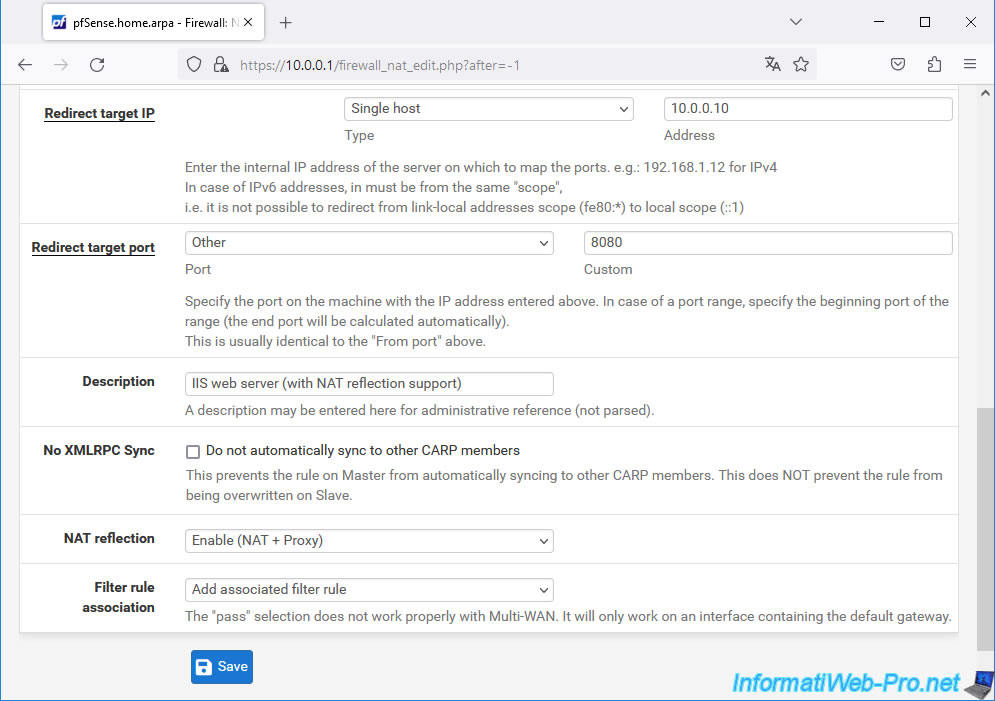This screenshot has height=701, width=995.
Task: Select the pfSense.home.arpa tab
Action: coord(153,23)
